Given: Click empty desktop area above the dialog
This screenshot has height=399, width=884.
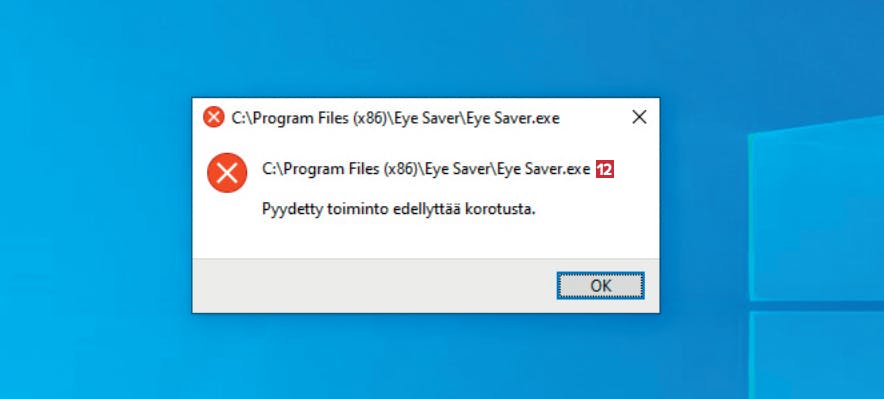Looking at the screenshot, I should click(426, 48).
